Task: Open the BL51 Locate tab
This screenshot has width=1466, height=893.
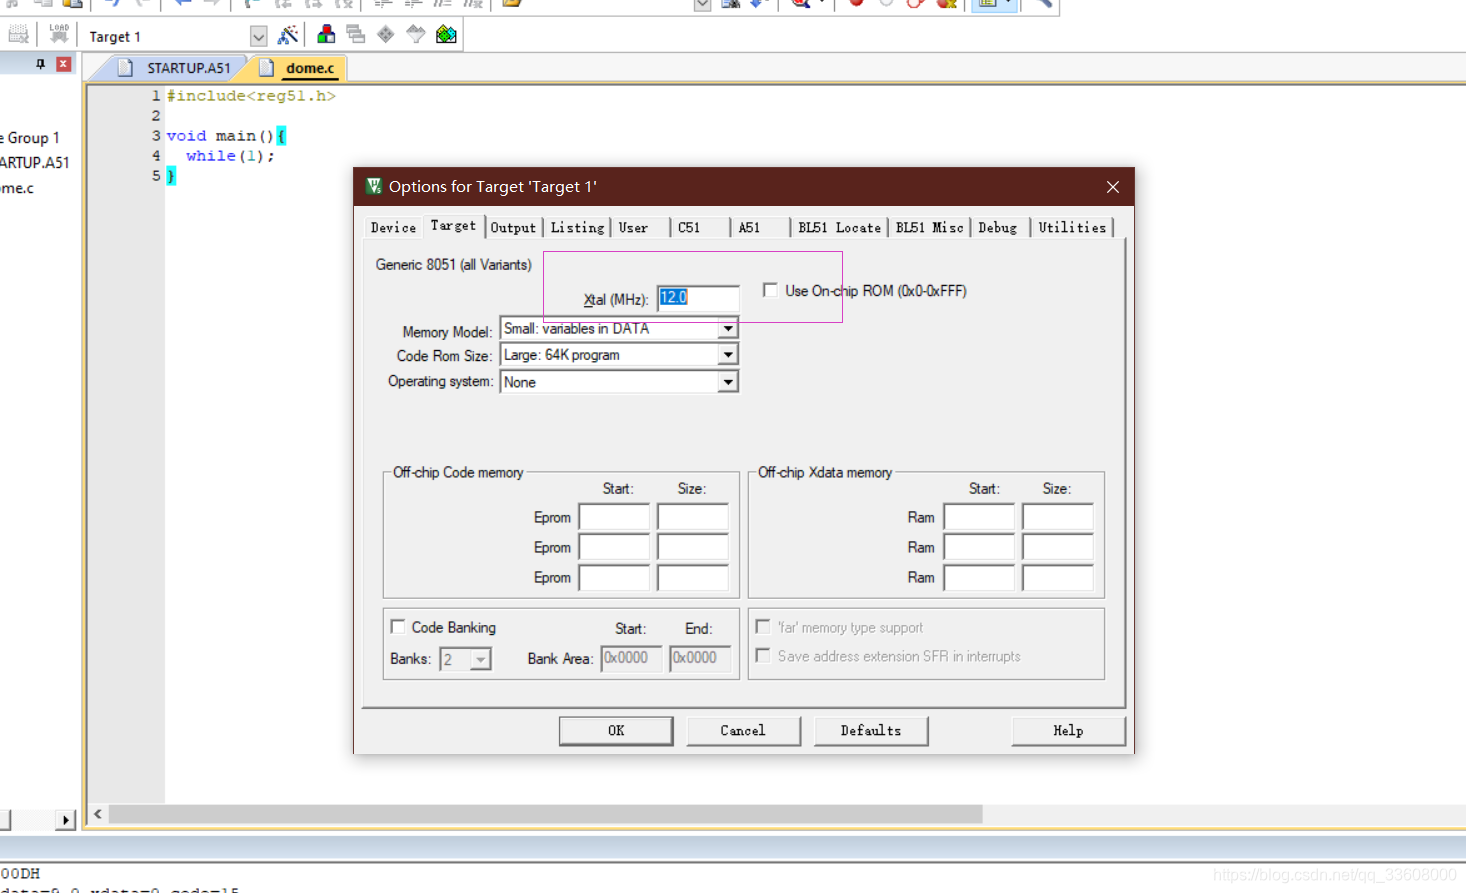Action: point(839,228)
